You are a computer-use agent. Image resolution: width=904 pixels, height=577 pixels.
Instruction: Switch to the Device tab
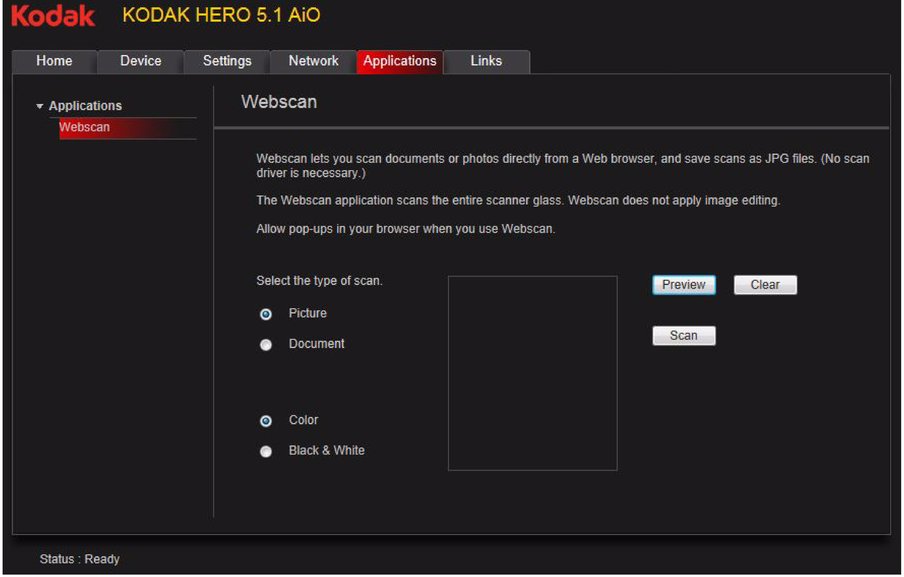pyautogui.click(x=140, y=61)
